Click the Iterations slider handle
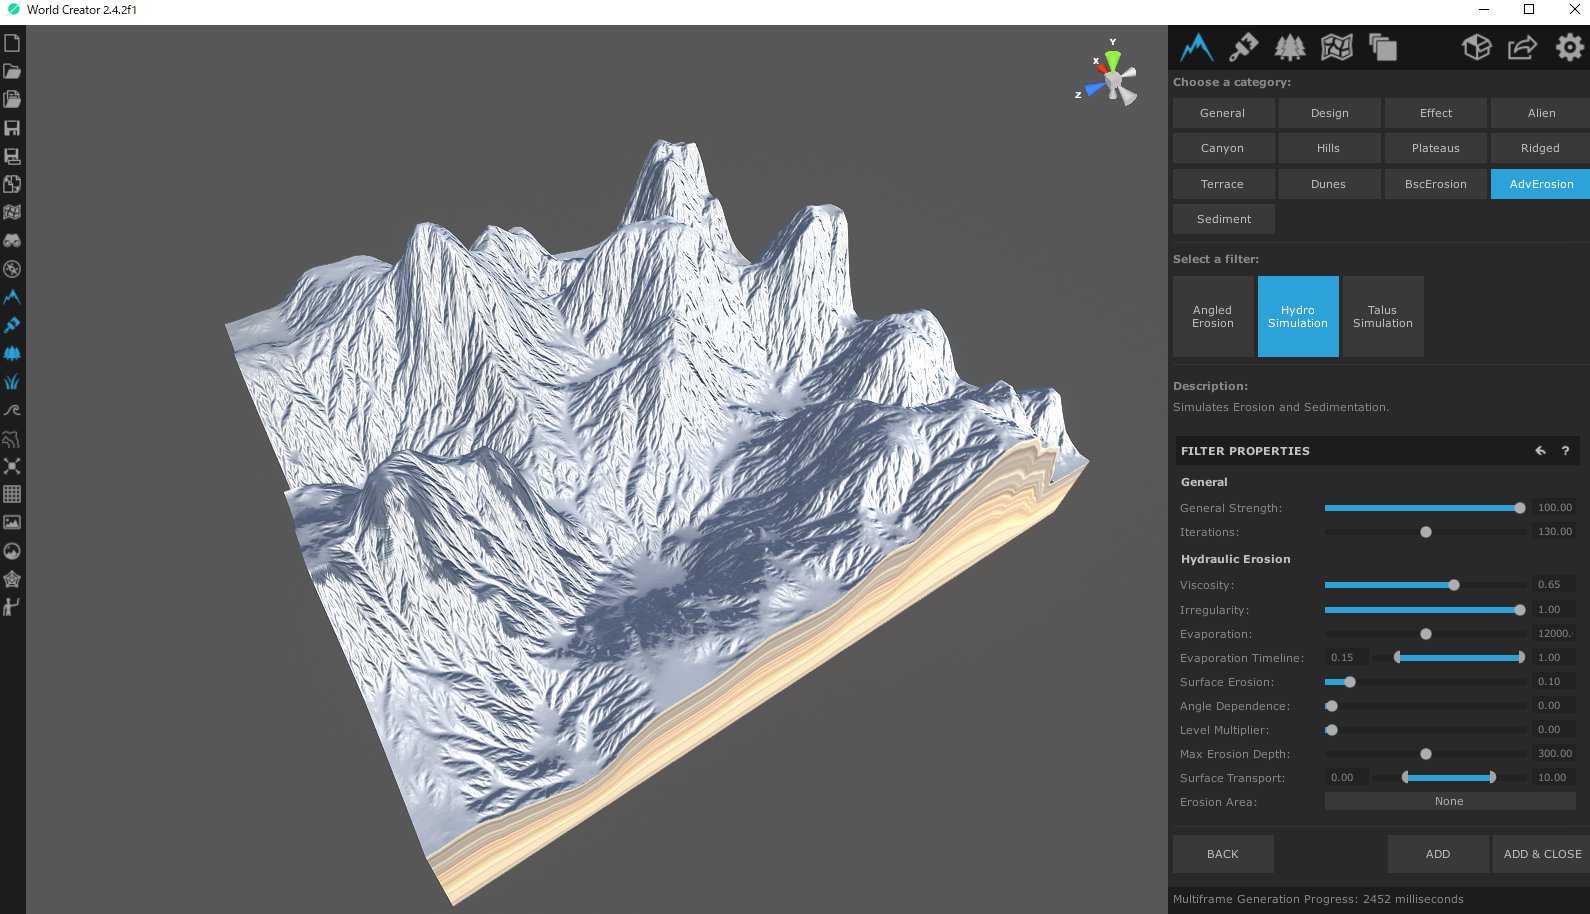1590x914 pixels. coord(1426,532)
